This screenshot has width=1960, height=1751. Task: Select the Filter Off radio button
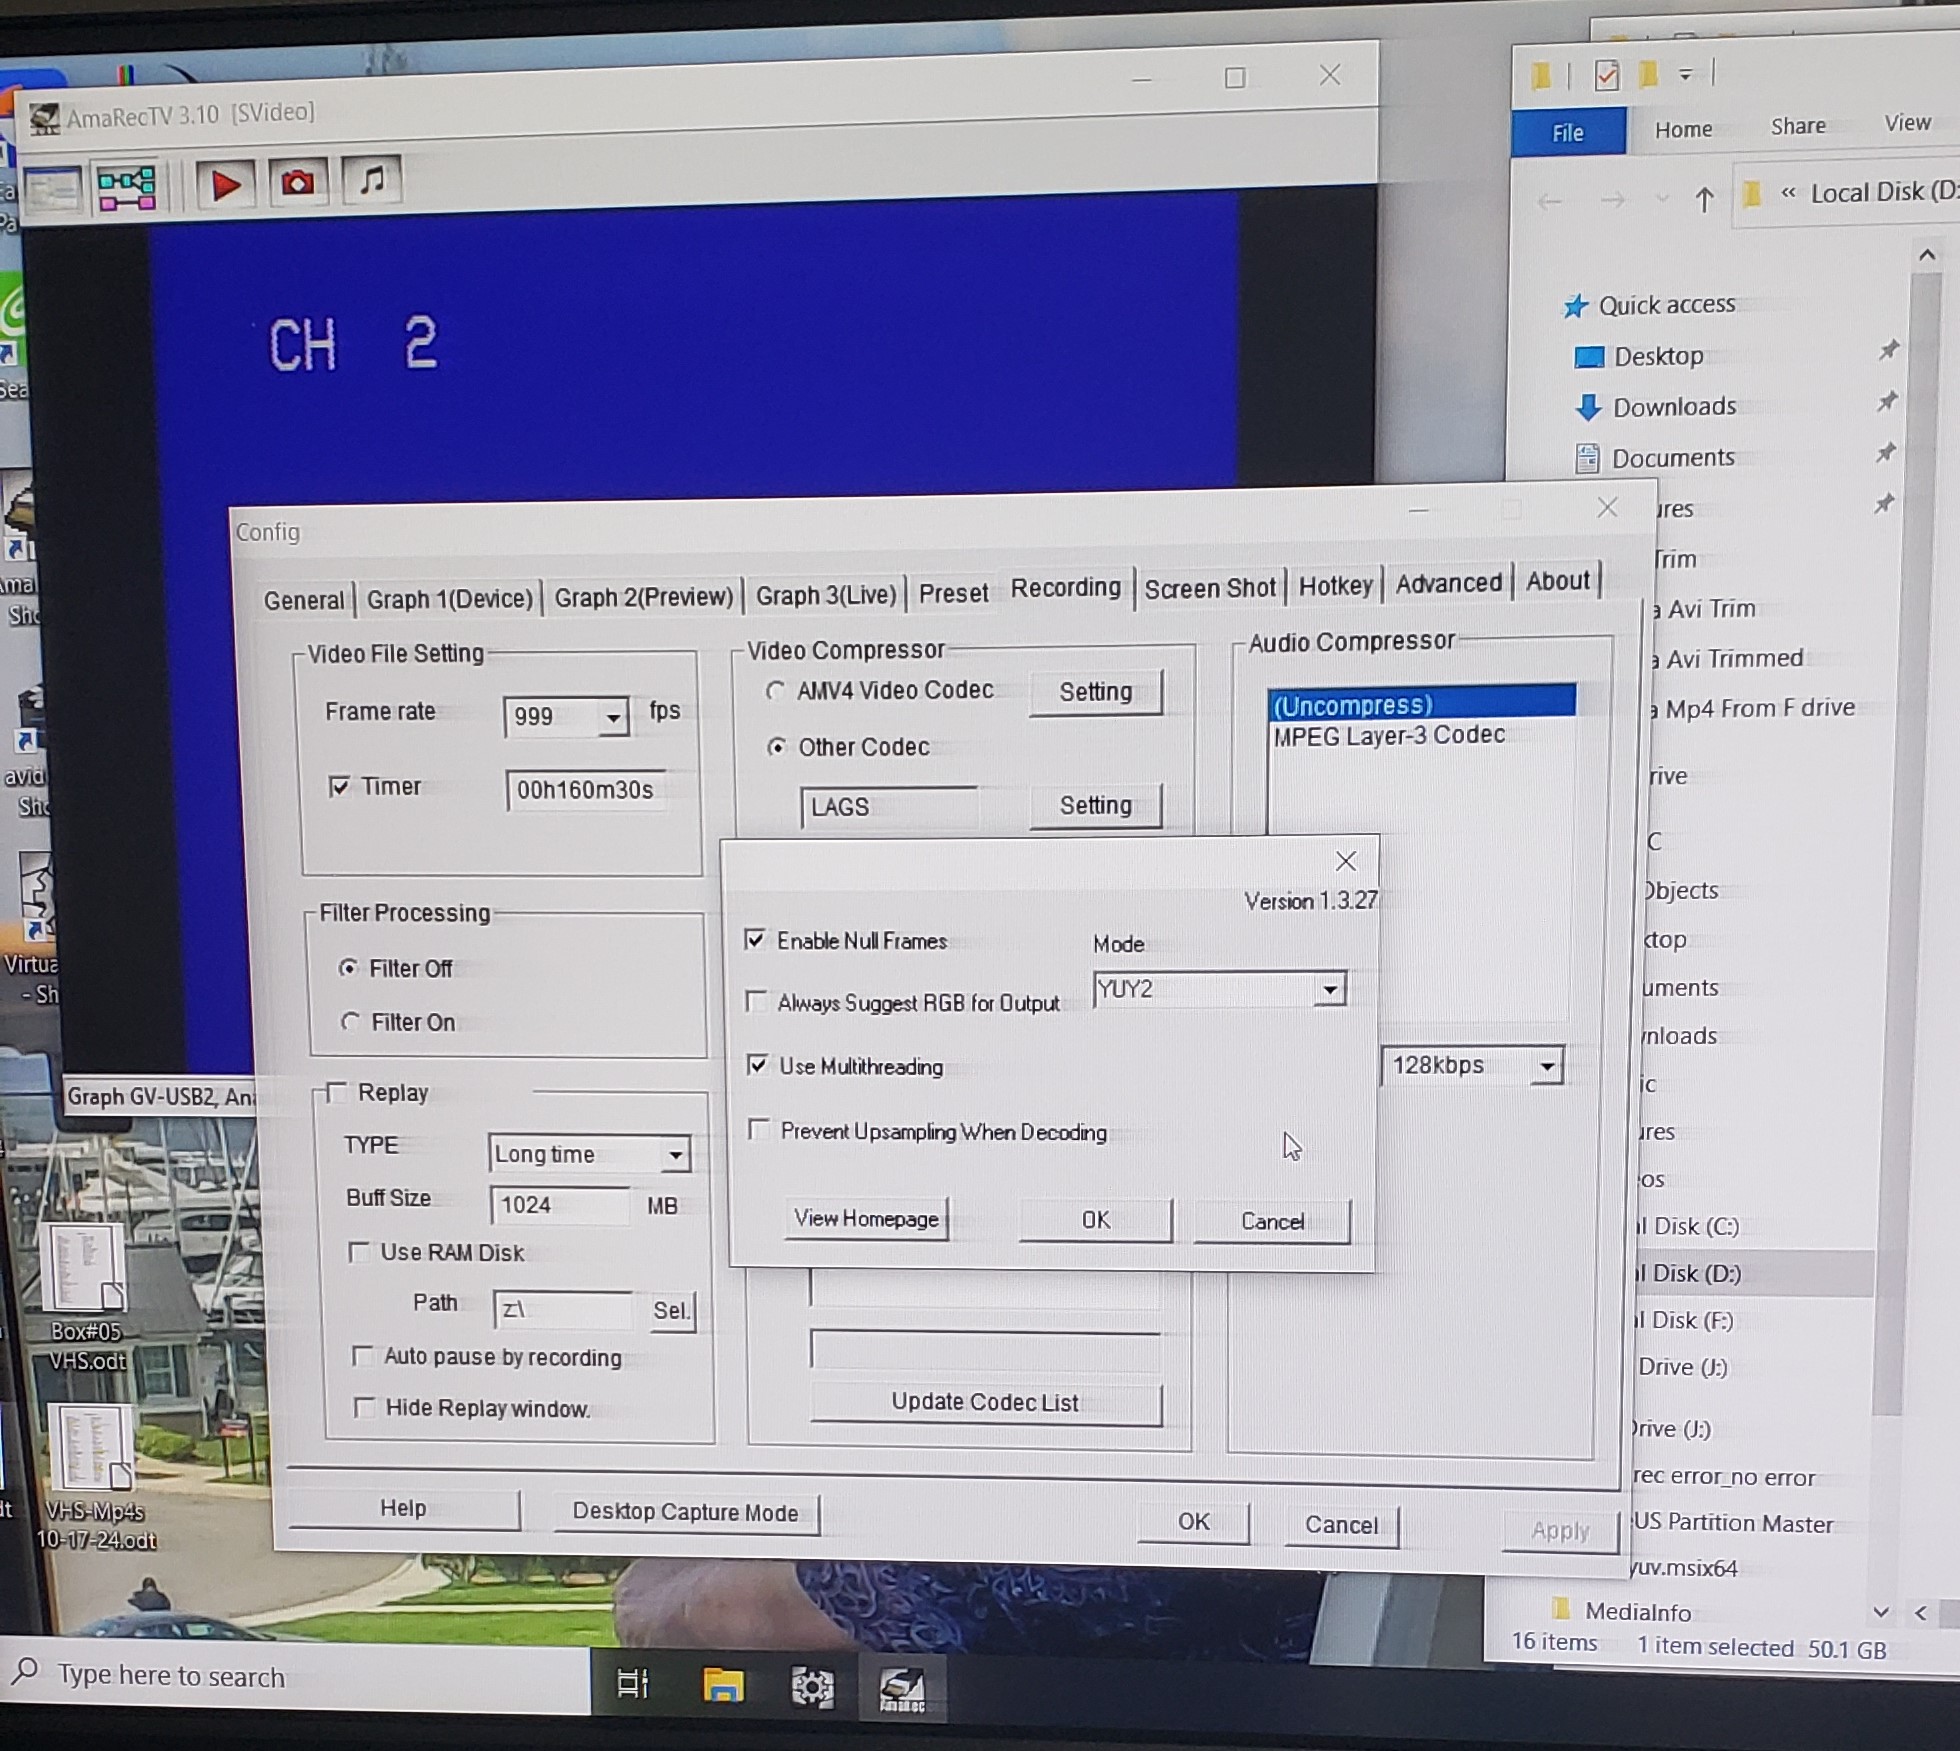point(348,967)
